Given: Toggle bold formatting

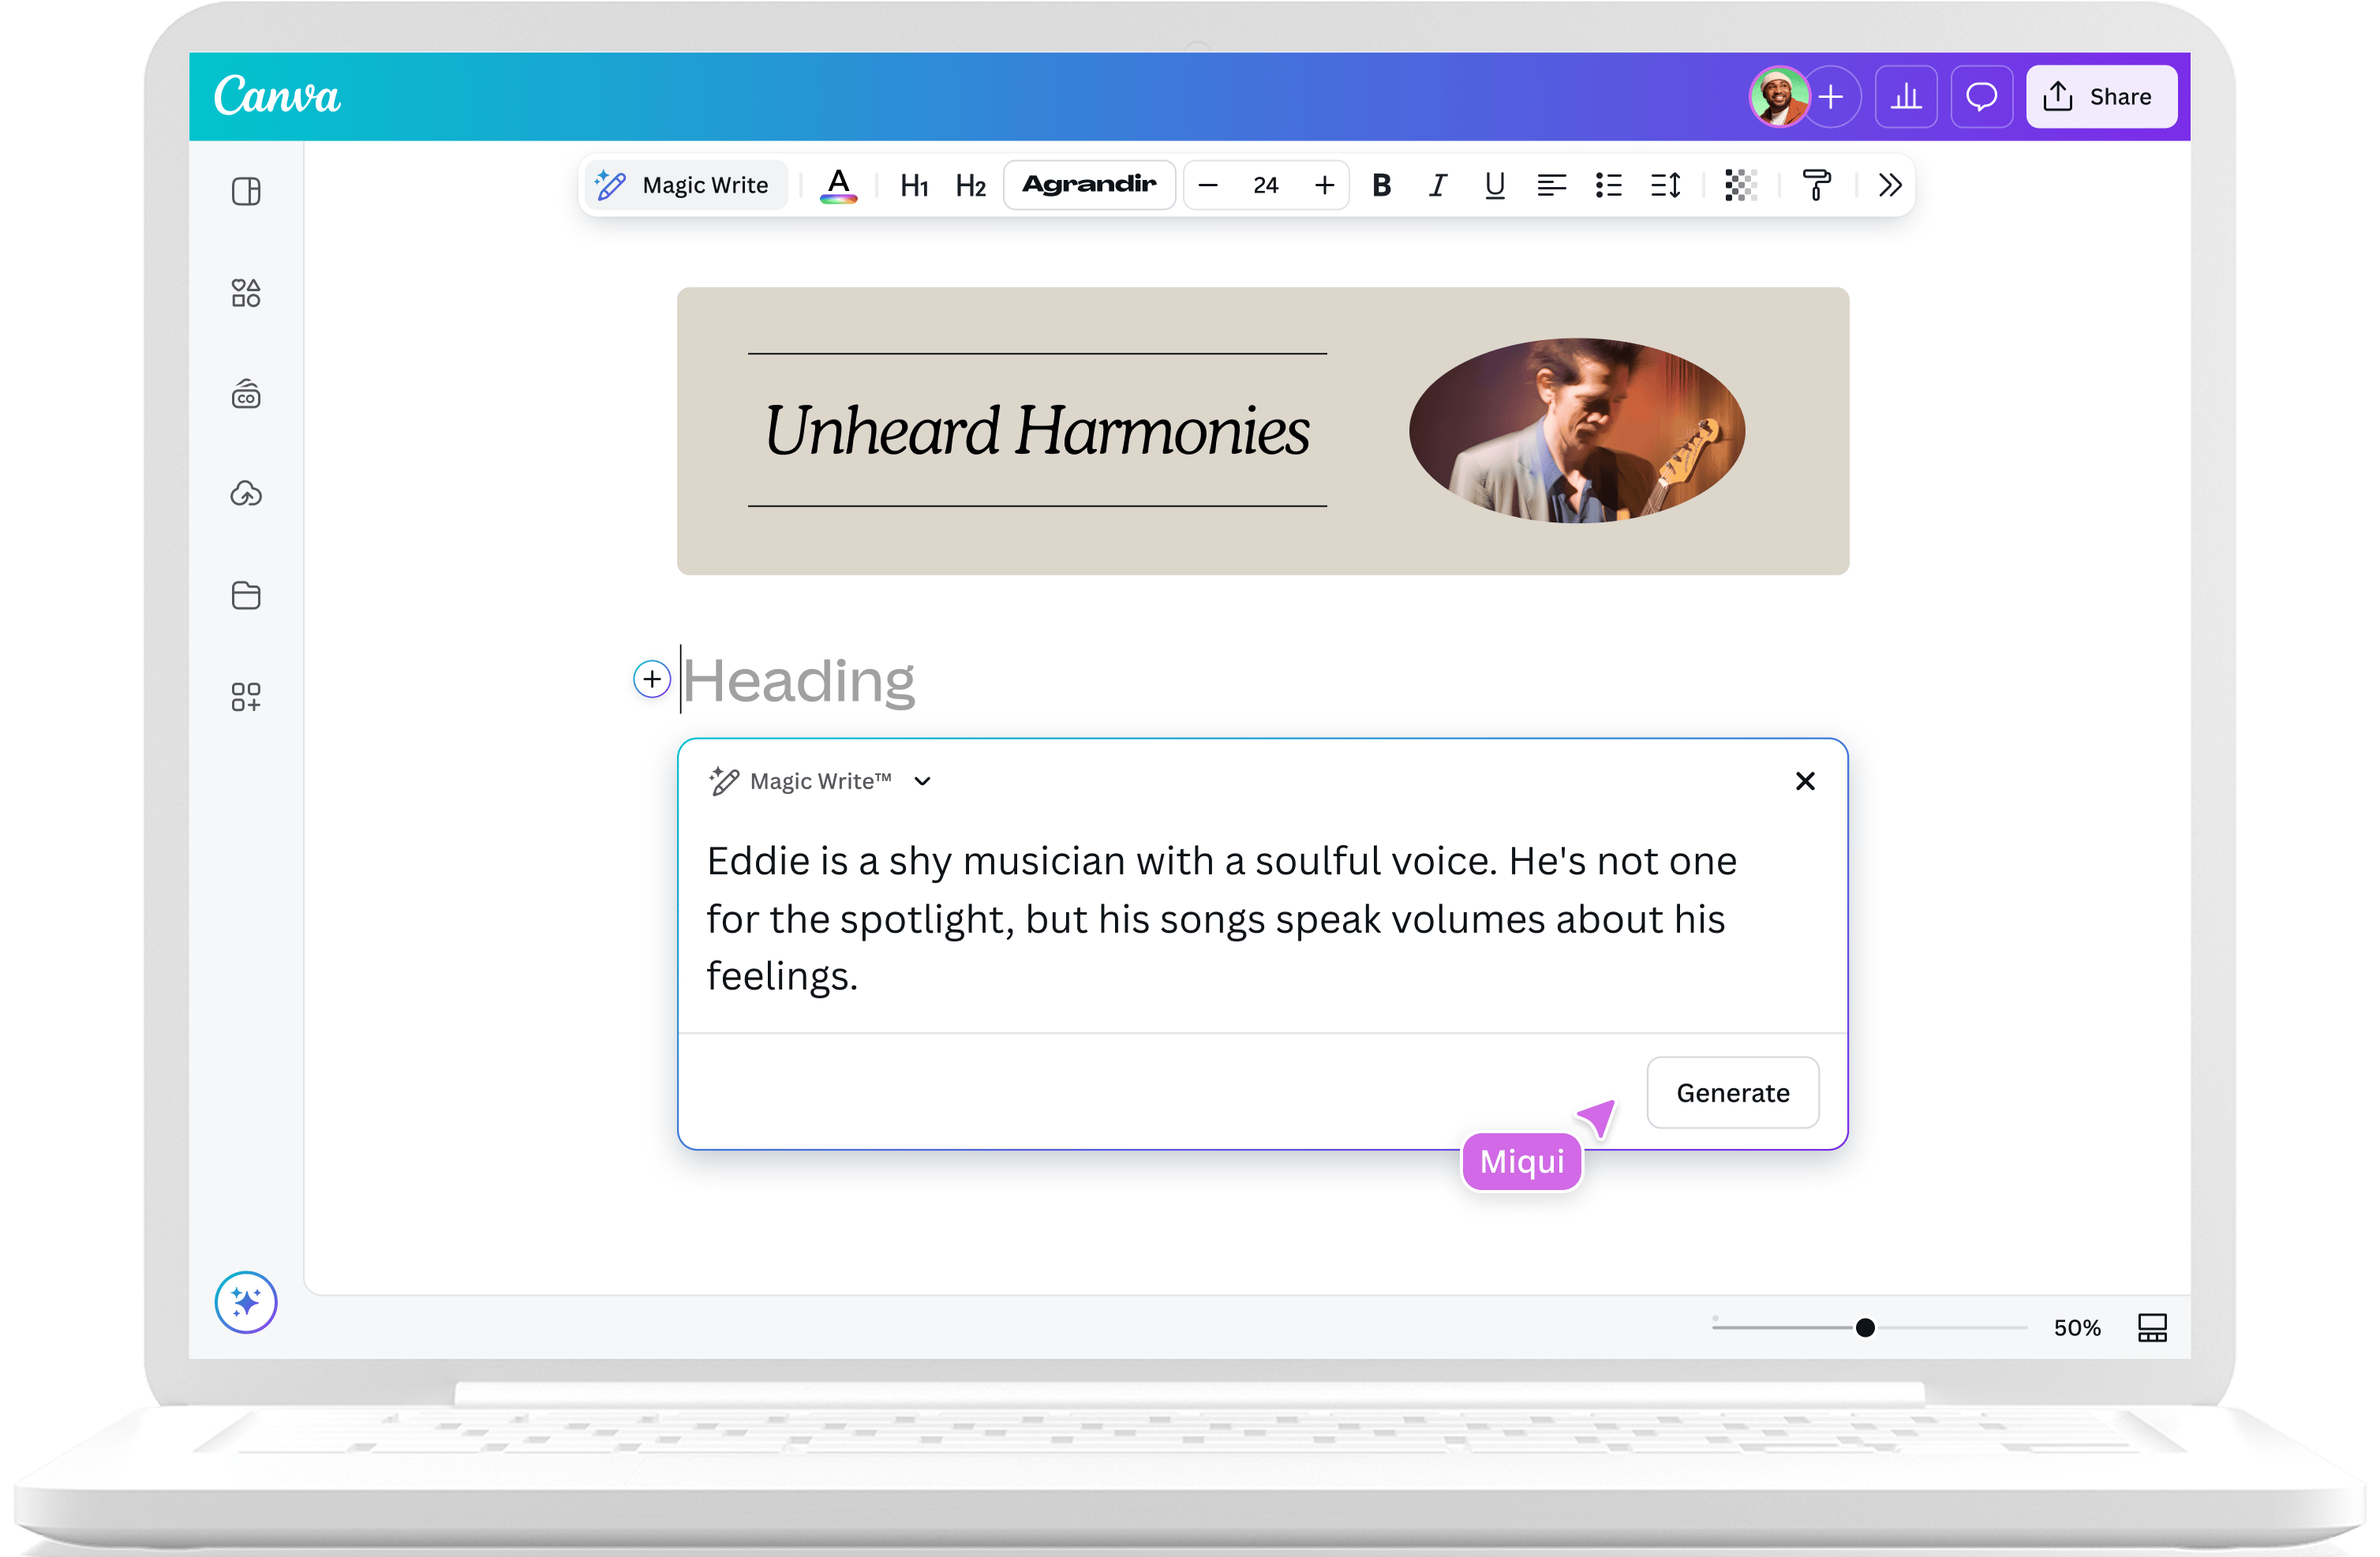Looking at the screenshot, I should [x=1381, y=185].
